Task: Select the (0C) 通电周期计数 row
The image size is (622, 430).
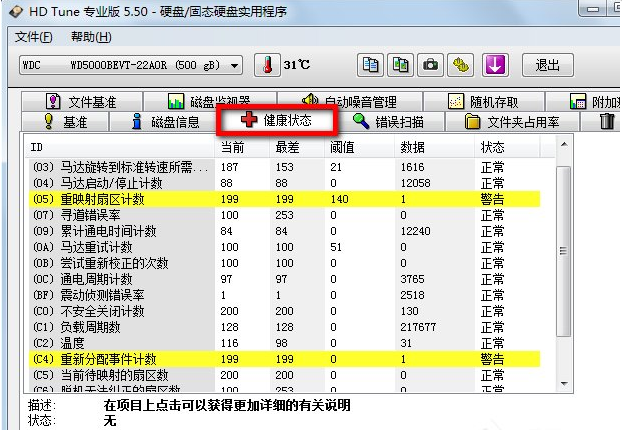Action: point(284,279)
